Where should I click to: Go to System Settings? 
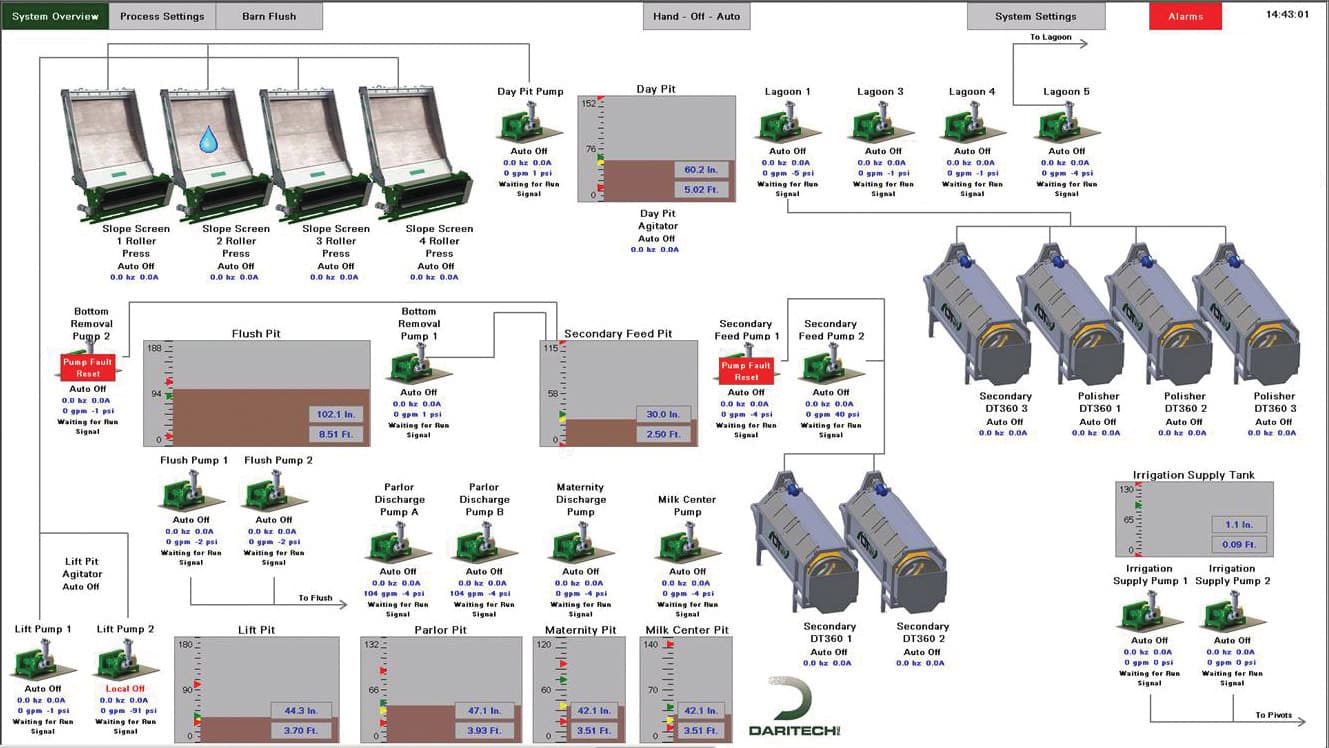click(x=1035, y=16)
